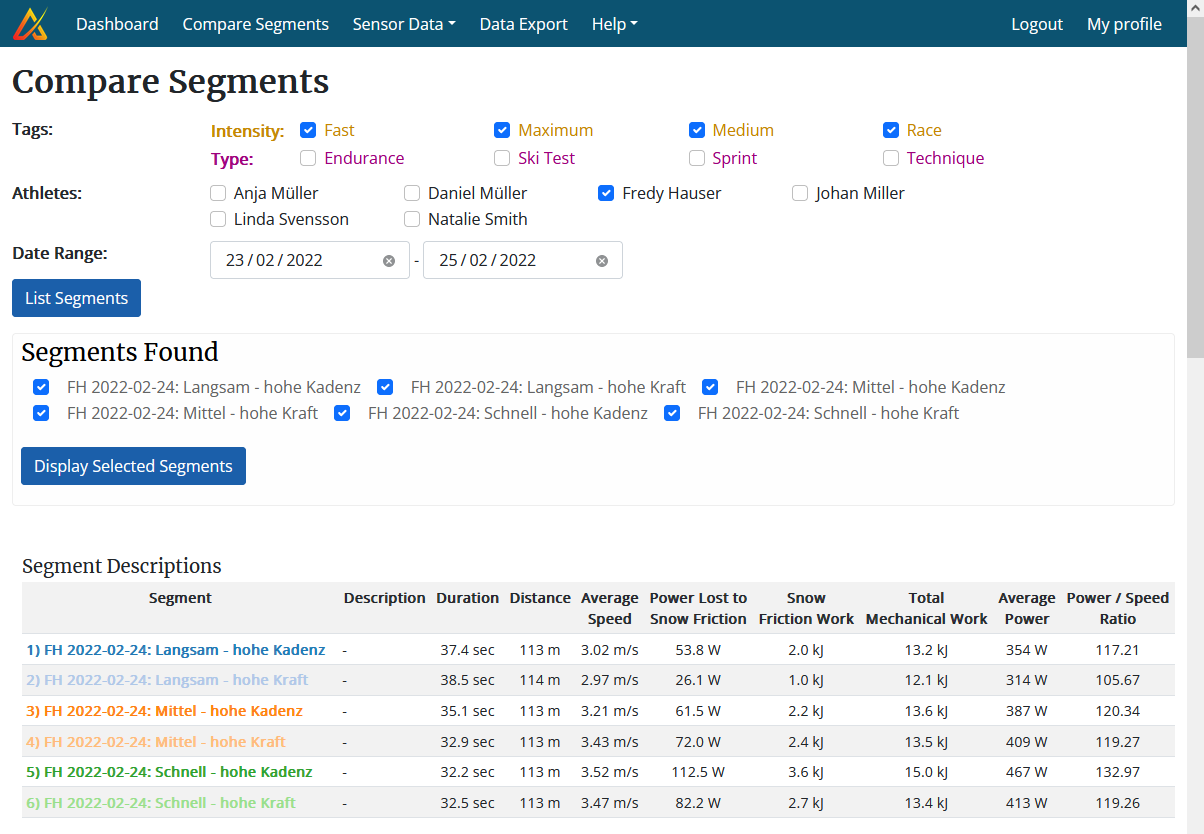Uncheck segment FH 2022-02-24: Schnell - hohe Kraft
Image resolution: width=1204 pixels, height=834 pixels.
pyautogui.click(x=672, y=412)
